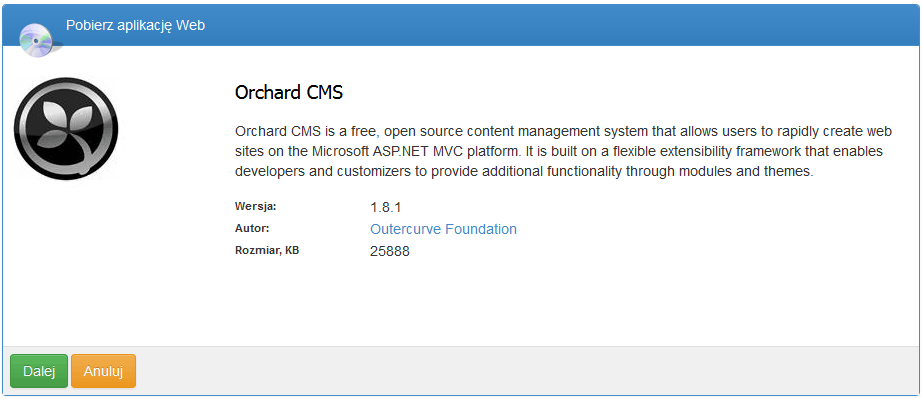Click the 'Rozmiar, KB' field label

[267, 251]
